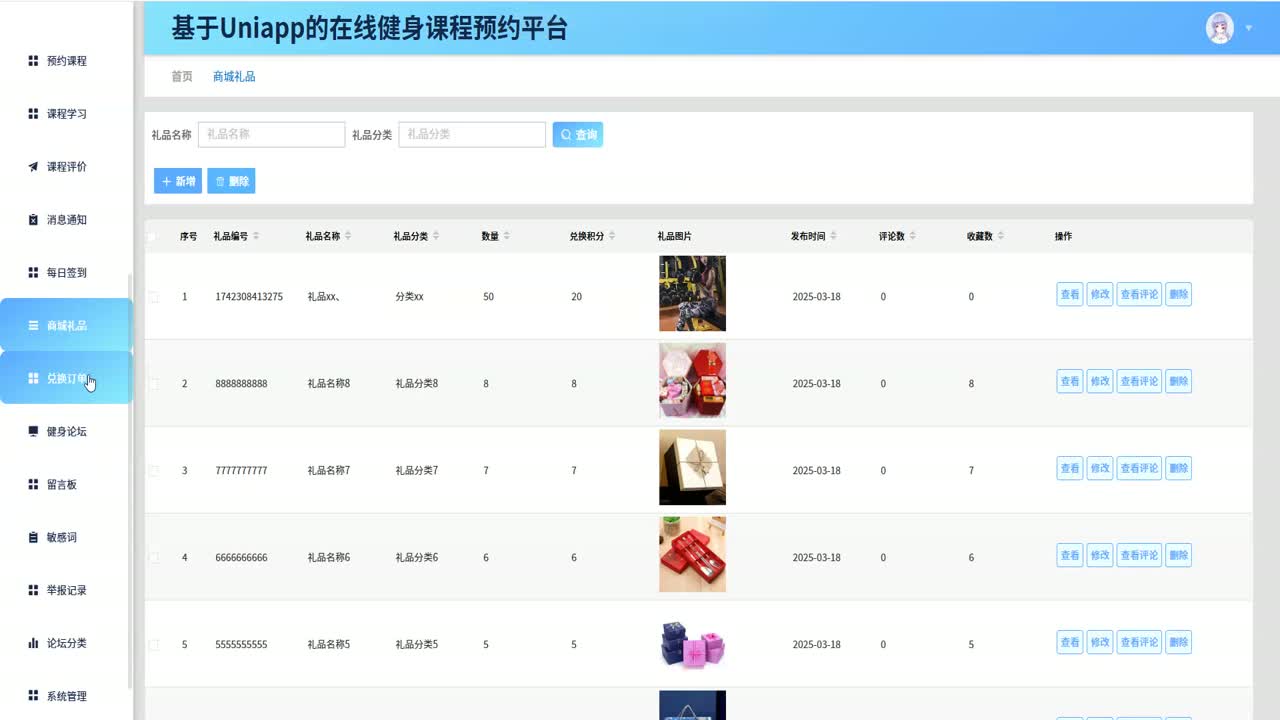The image size is (1280, 720).
Task: Click 查看 for 礼品名称5
Action: pyautogui.click(x=1070, y=642)
